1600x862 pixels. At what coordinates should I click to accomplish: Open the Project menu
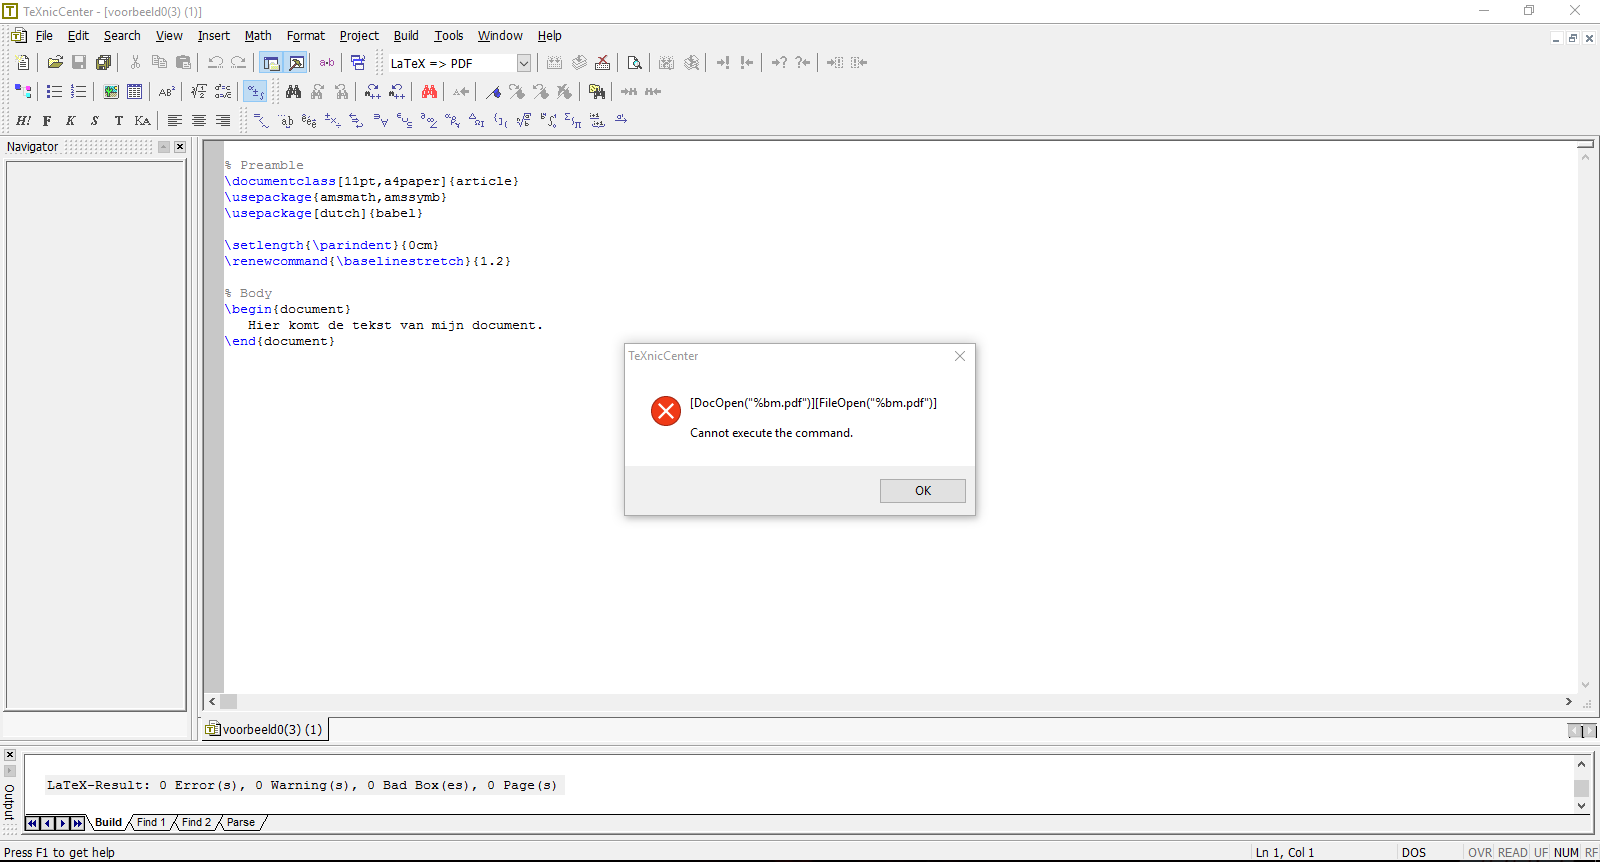359,35
